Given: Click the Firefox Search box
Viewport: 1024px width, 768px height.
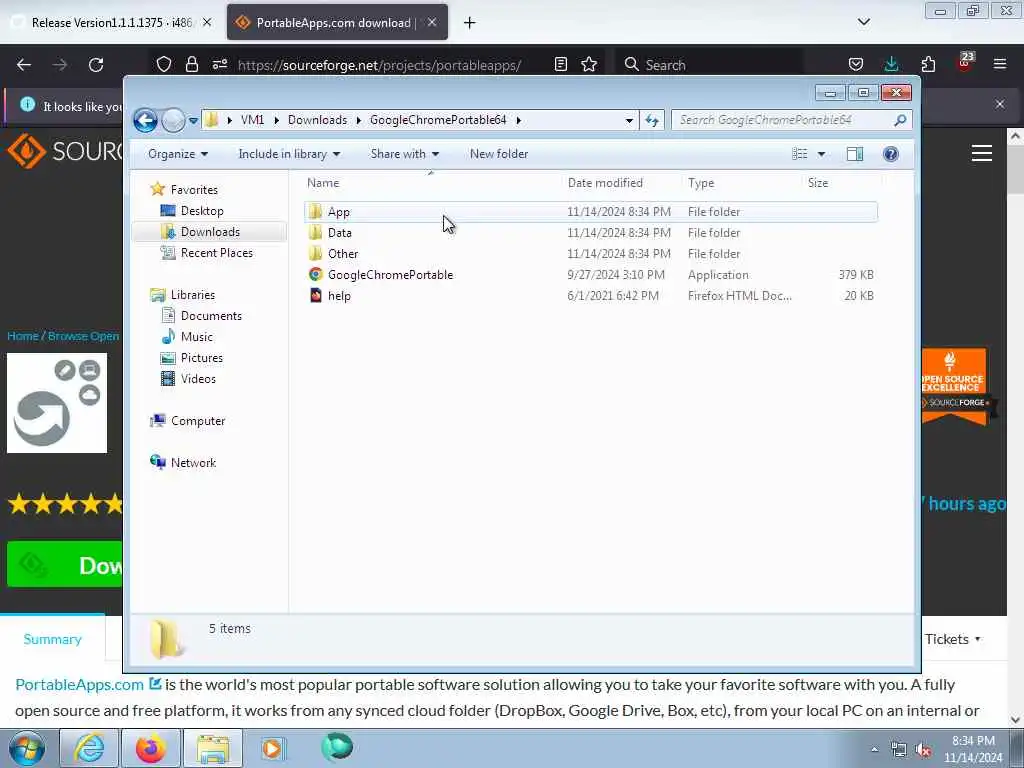Looking at the screenshot, I should [709, 65].
